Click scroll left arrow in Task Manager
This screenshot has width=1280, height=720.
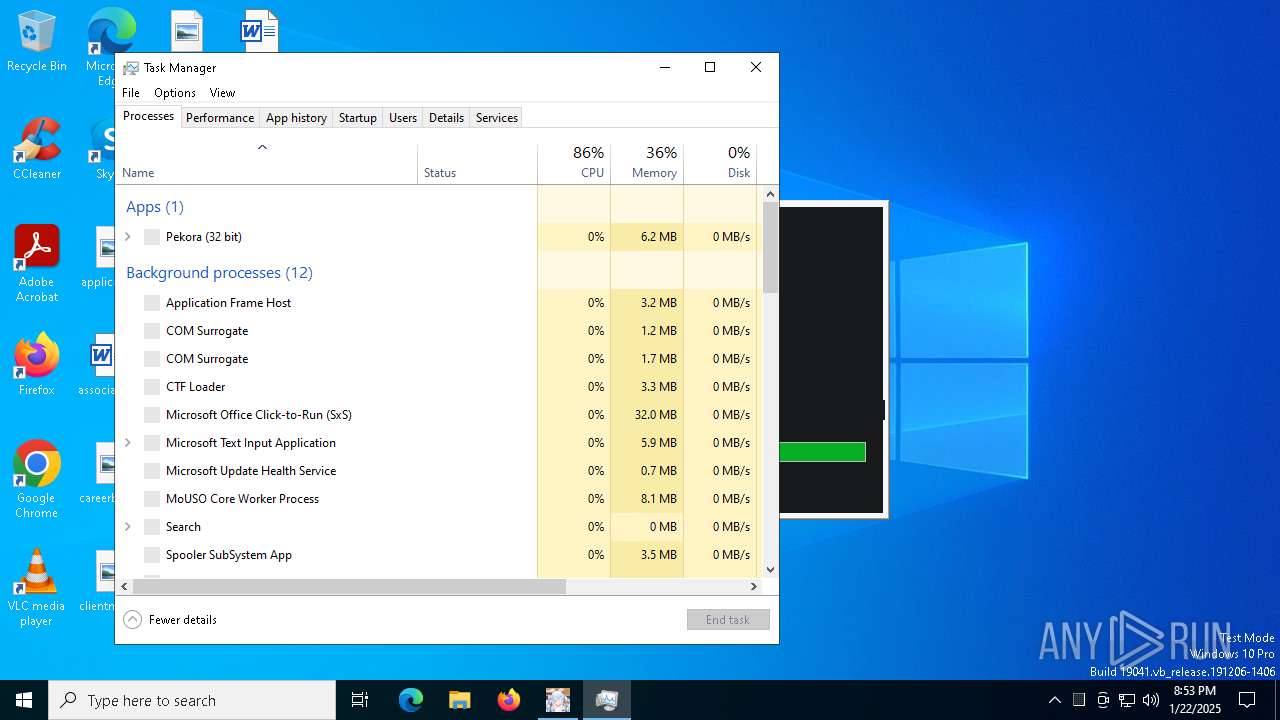click(x=124, y=586)
